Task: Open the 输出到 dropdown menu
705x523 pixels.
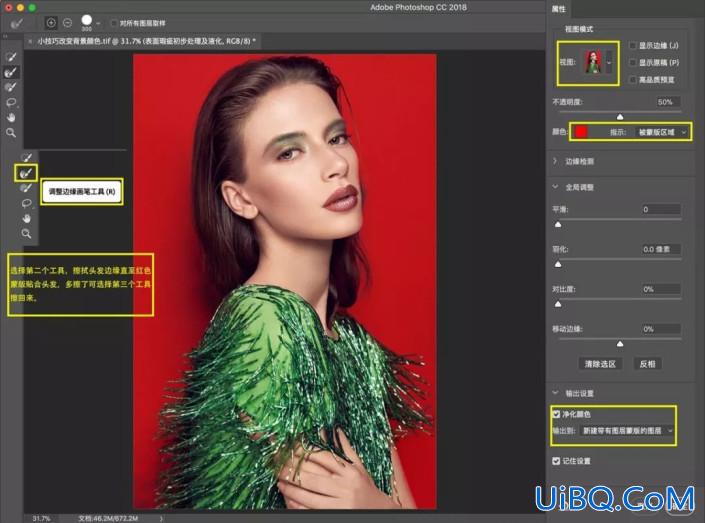Action: (x=627, y=430)
